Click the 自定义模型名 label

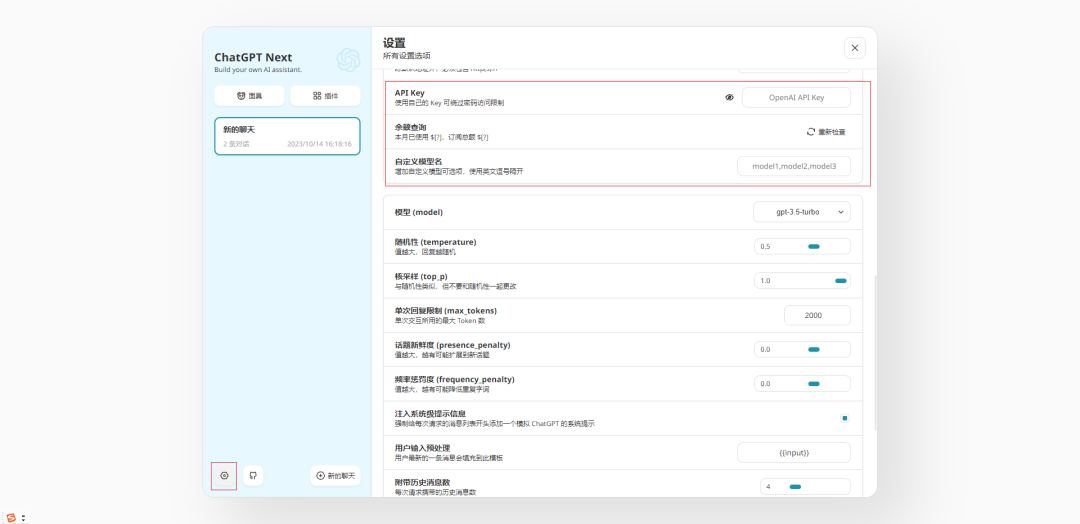(418, 162)
